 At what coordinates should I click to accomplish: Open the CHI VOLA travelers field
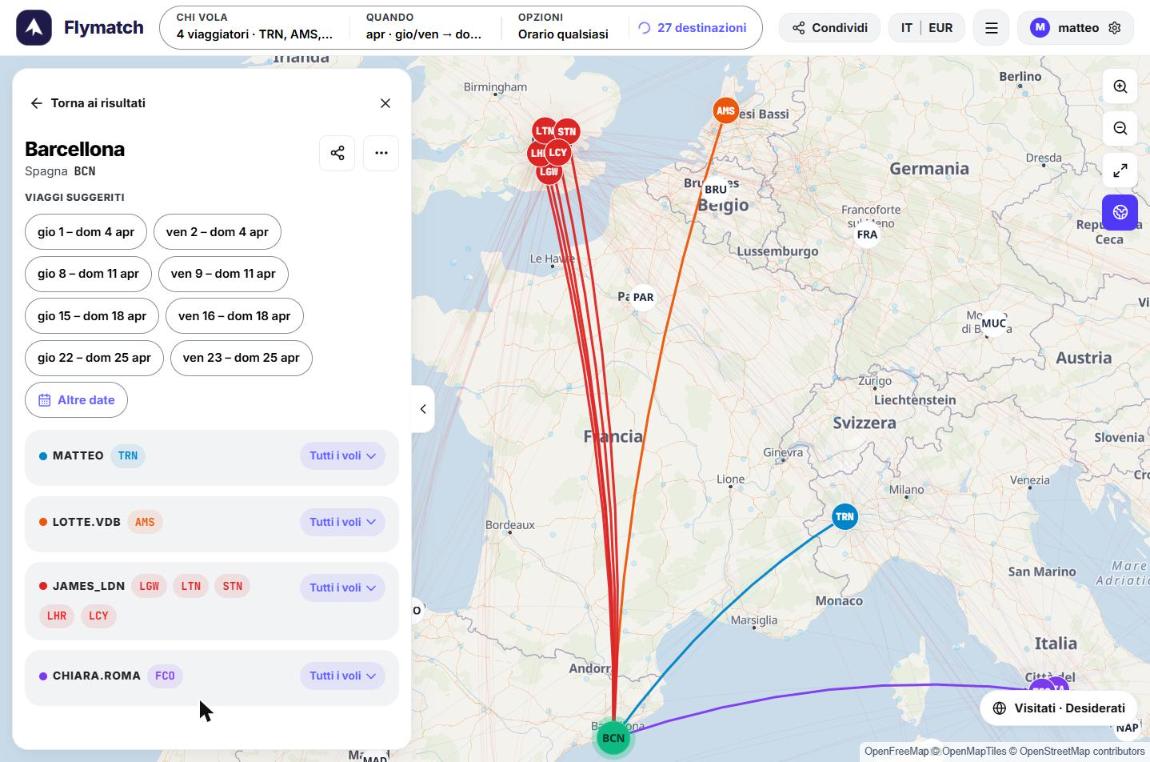tap(254, 27)
